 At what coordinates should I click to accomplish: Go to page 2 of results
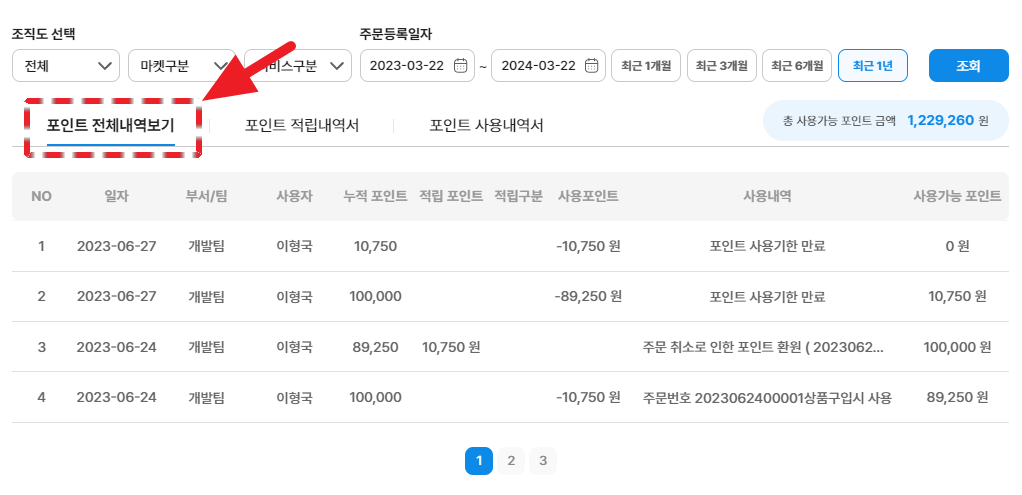[511, 461]
